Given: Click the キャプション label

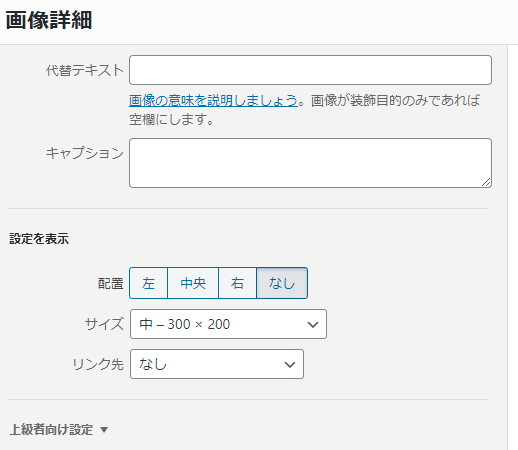Looking at the screenshot, I should coord(85,153).
